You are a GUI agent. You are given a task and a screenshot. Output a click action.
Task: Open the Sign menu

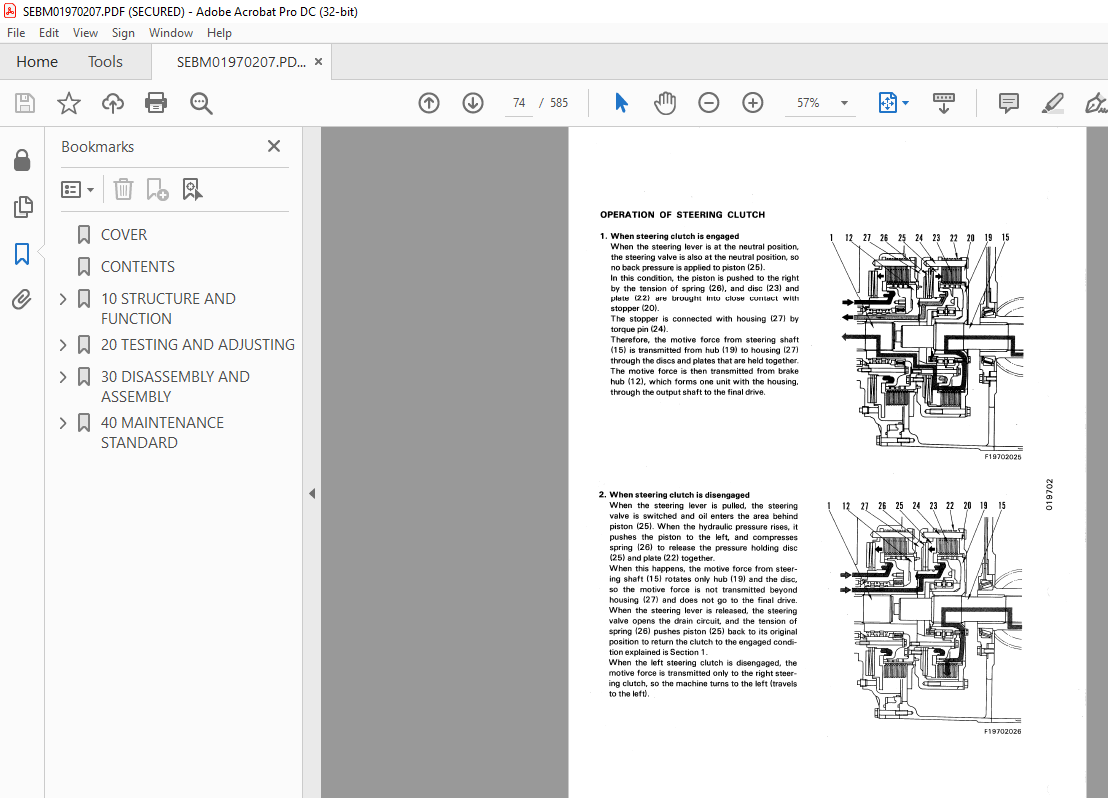pos(123,33)
